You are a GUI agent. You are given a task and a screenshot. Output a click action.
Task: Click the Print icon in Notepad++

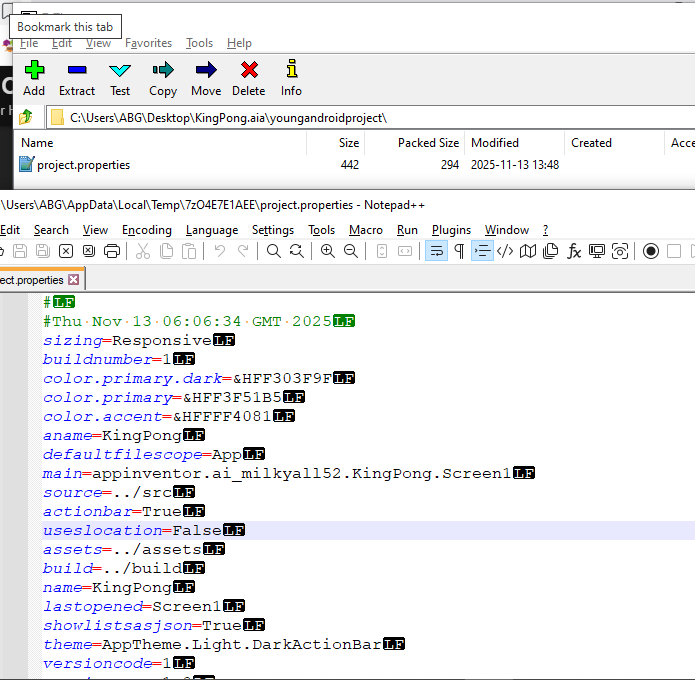pos(112,251)
